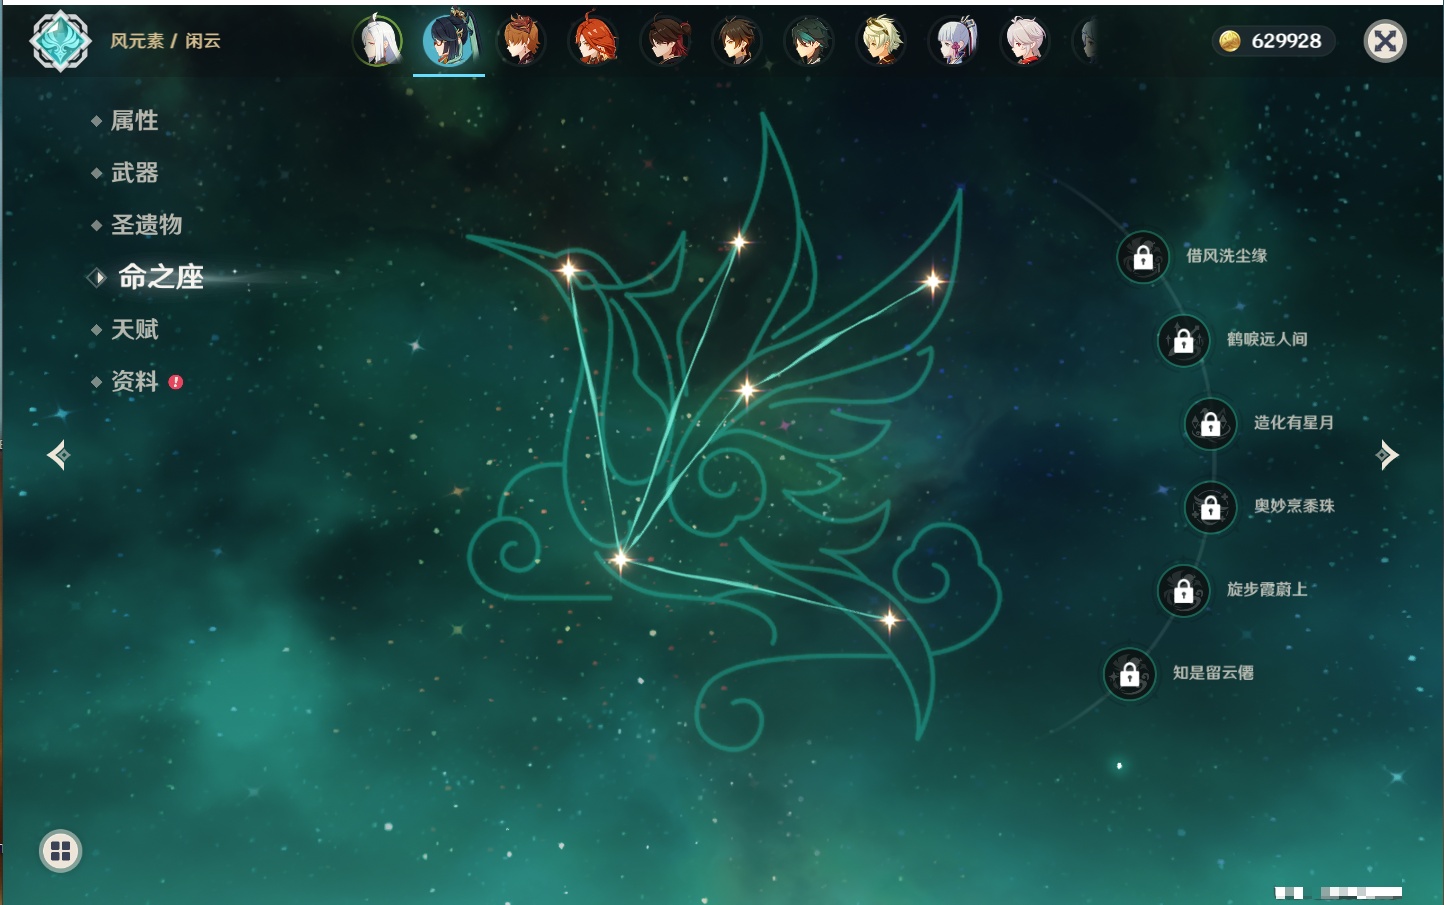The width and height of the screenshot is (1444, 905).
Task: Click the star on the crane's tail
Action: 889,621
